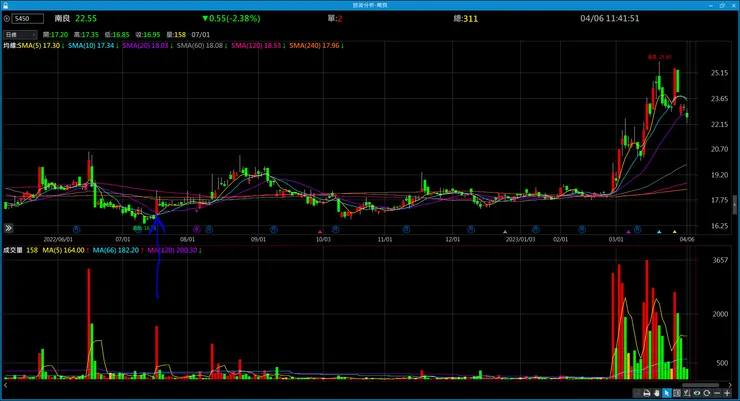Screen dimensions: 740x401
Task: Click the 2022/06/01 date label on axis
Action: tap(58, 240)
